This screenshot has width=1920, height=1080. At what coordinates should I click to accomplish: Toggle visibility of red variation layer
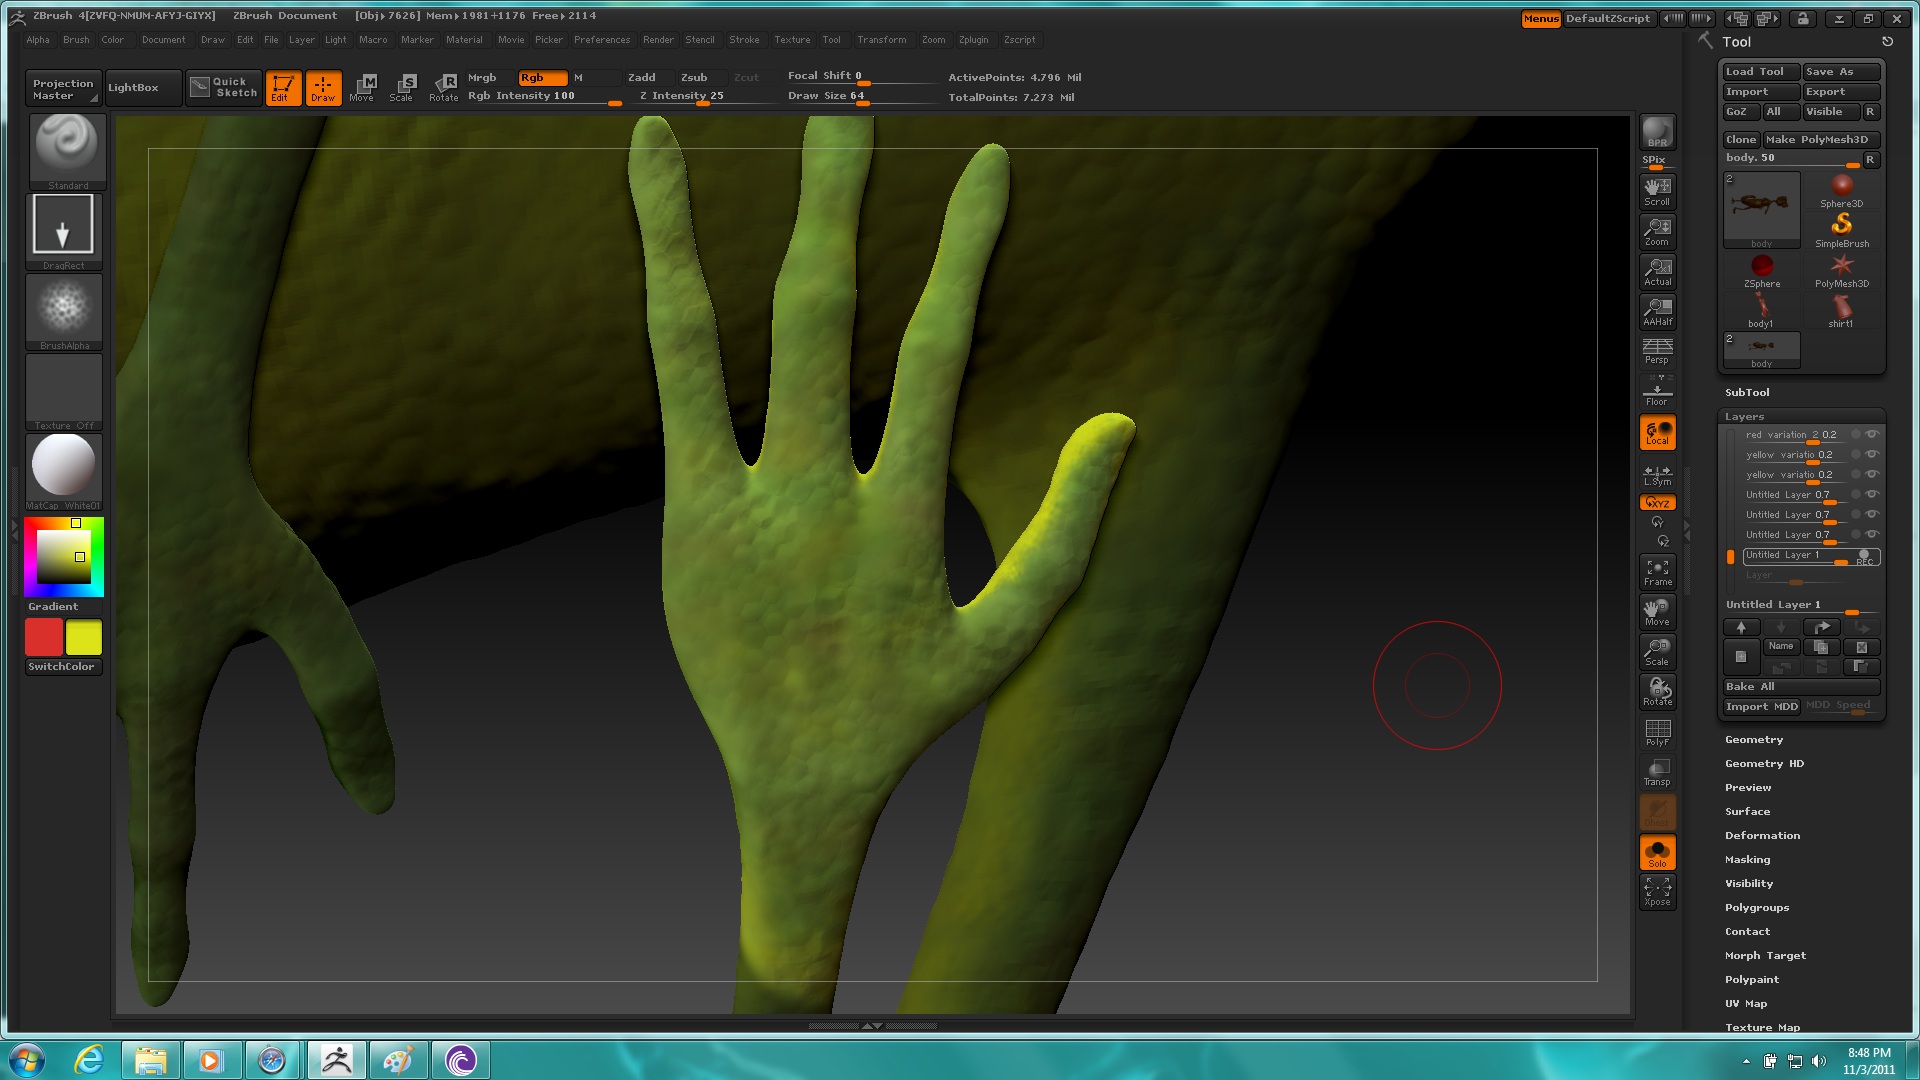[x=1872, y=435]
